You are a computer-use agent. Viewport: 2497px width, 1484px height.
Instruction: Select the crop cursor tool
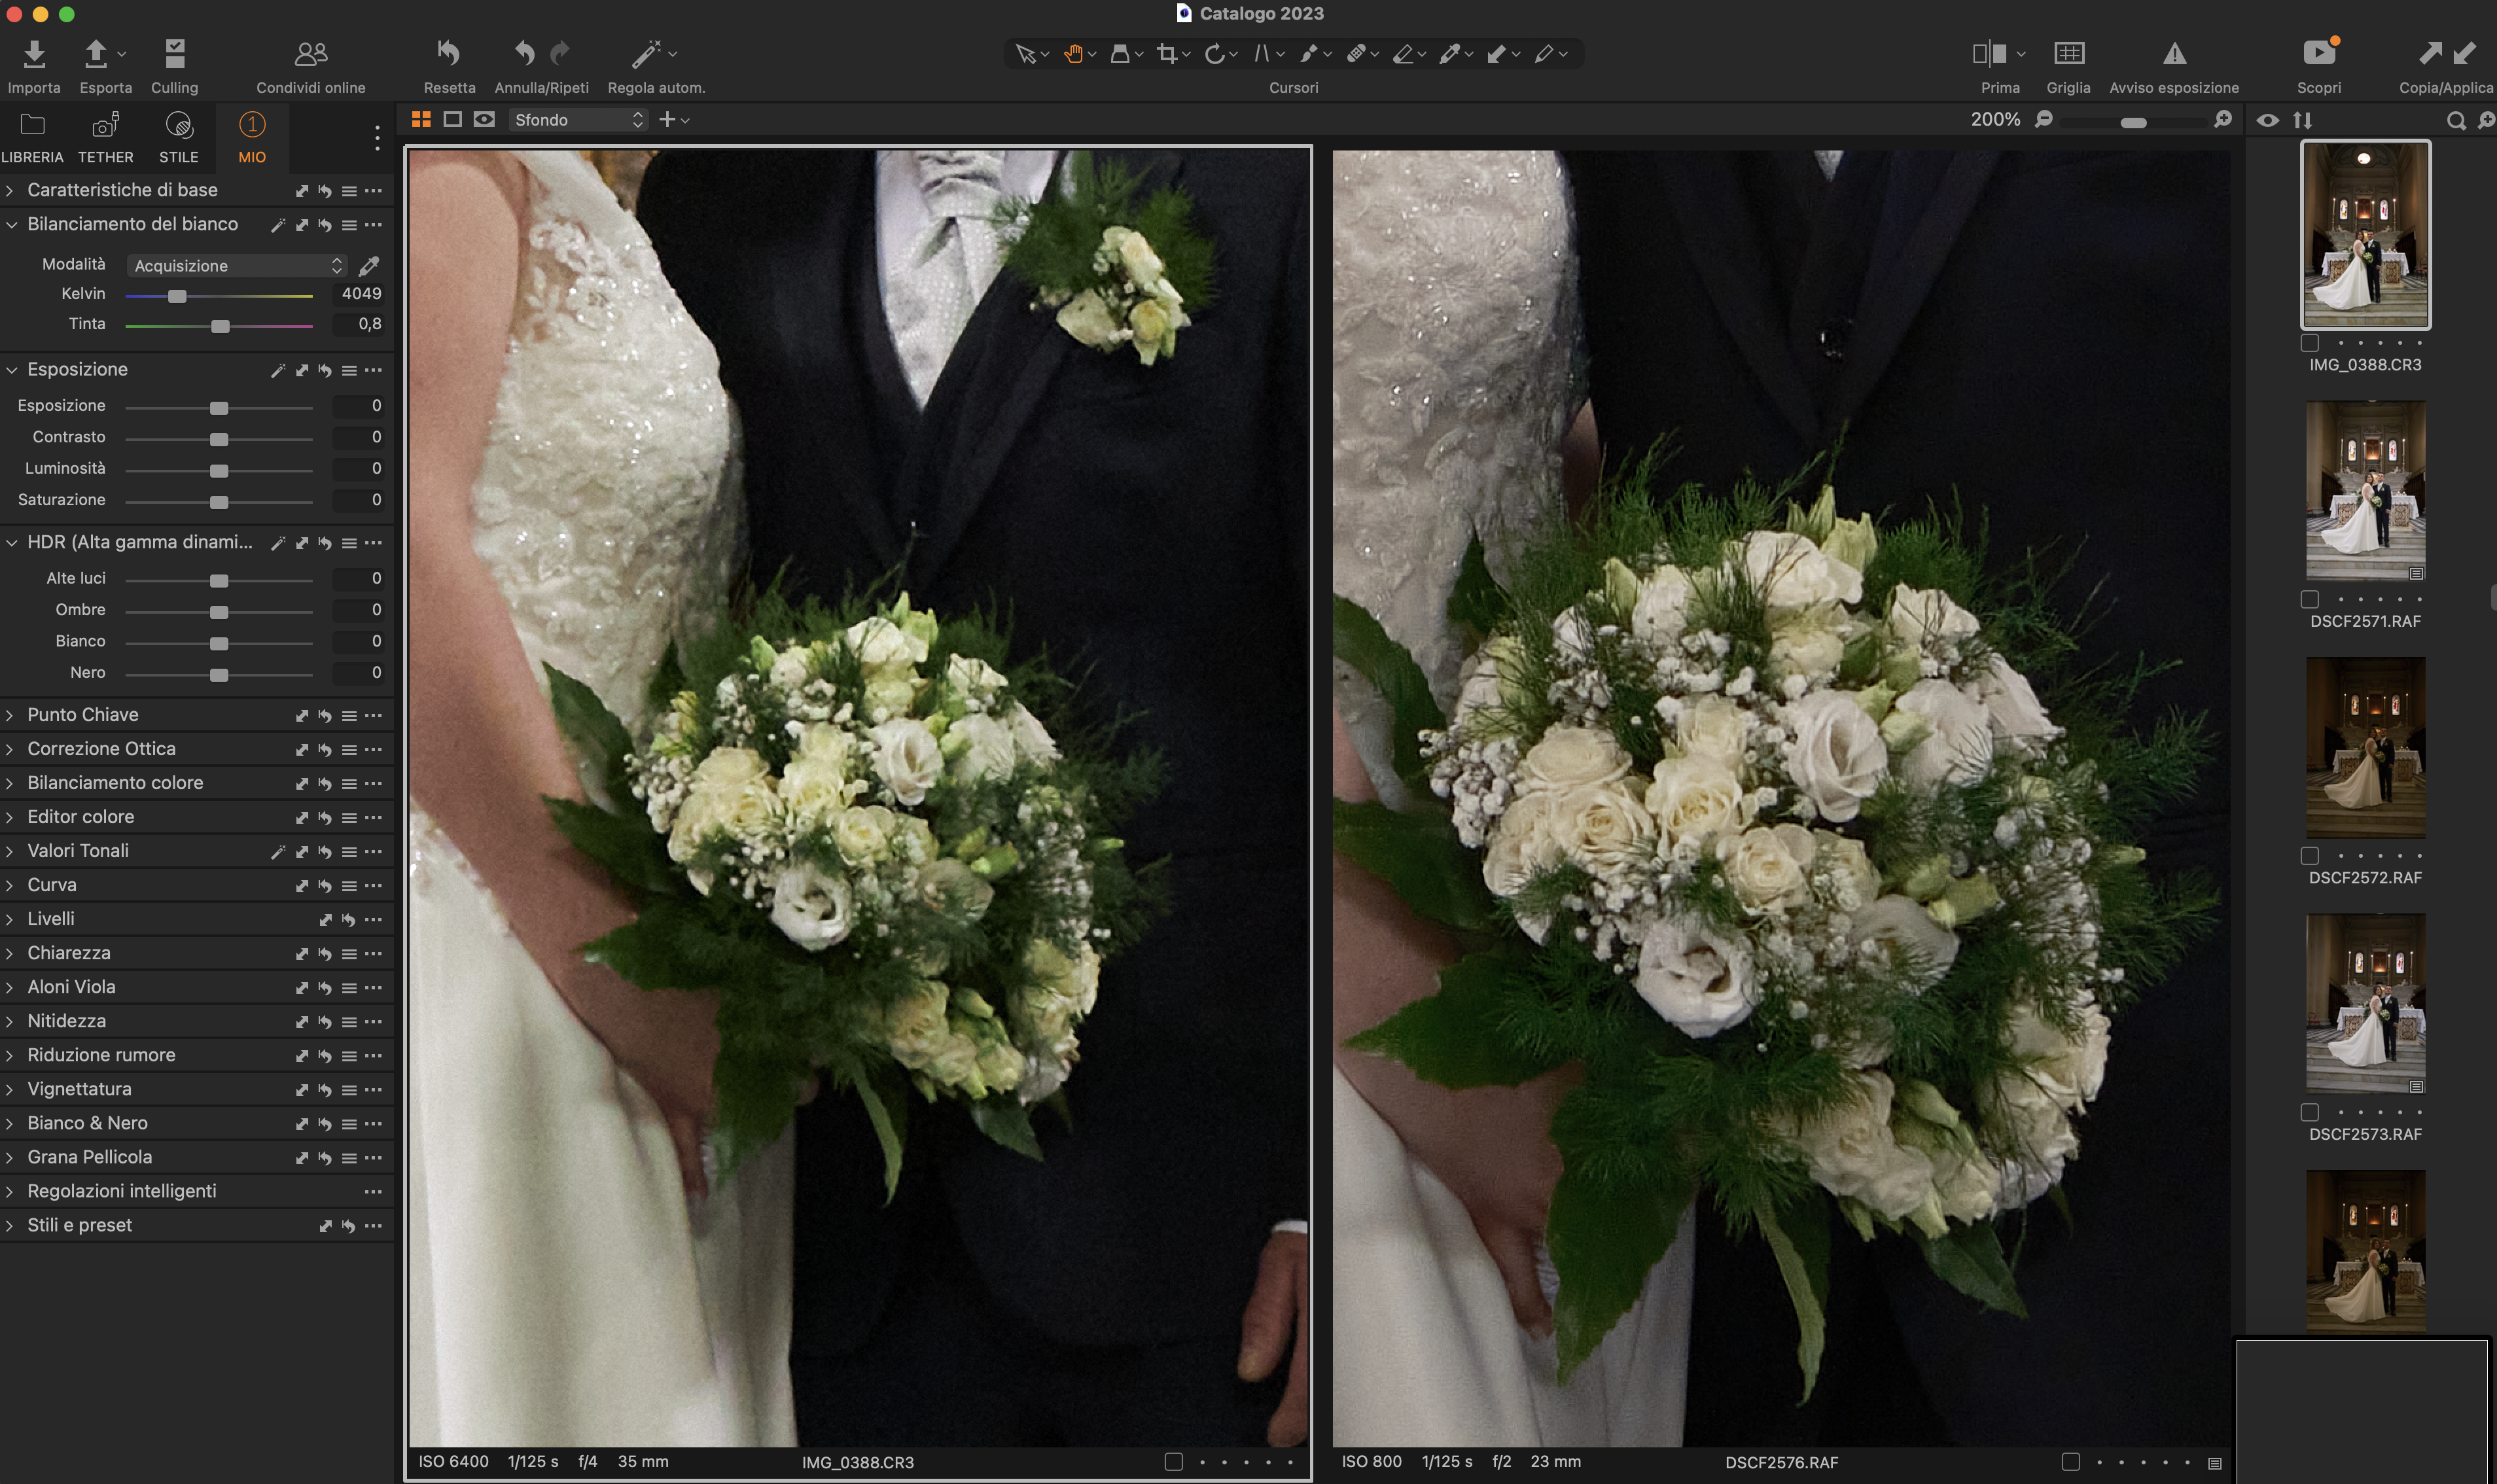1167,54
